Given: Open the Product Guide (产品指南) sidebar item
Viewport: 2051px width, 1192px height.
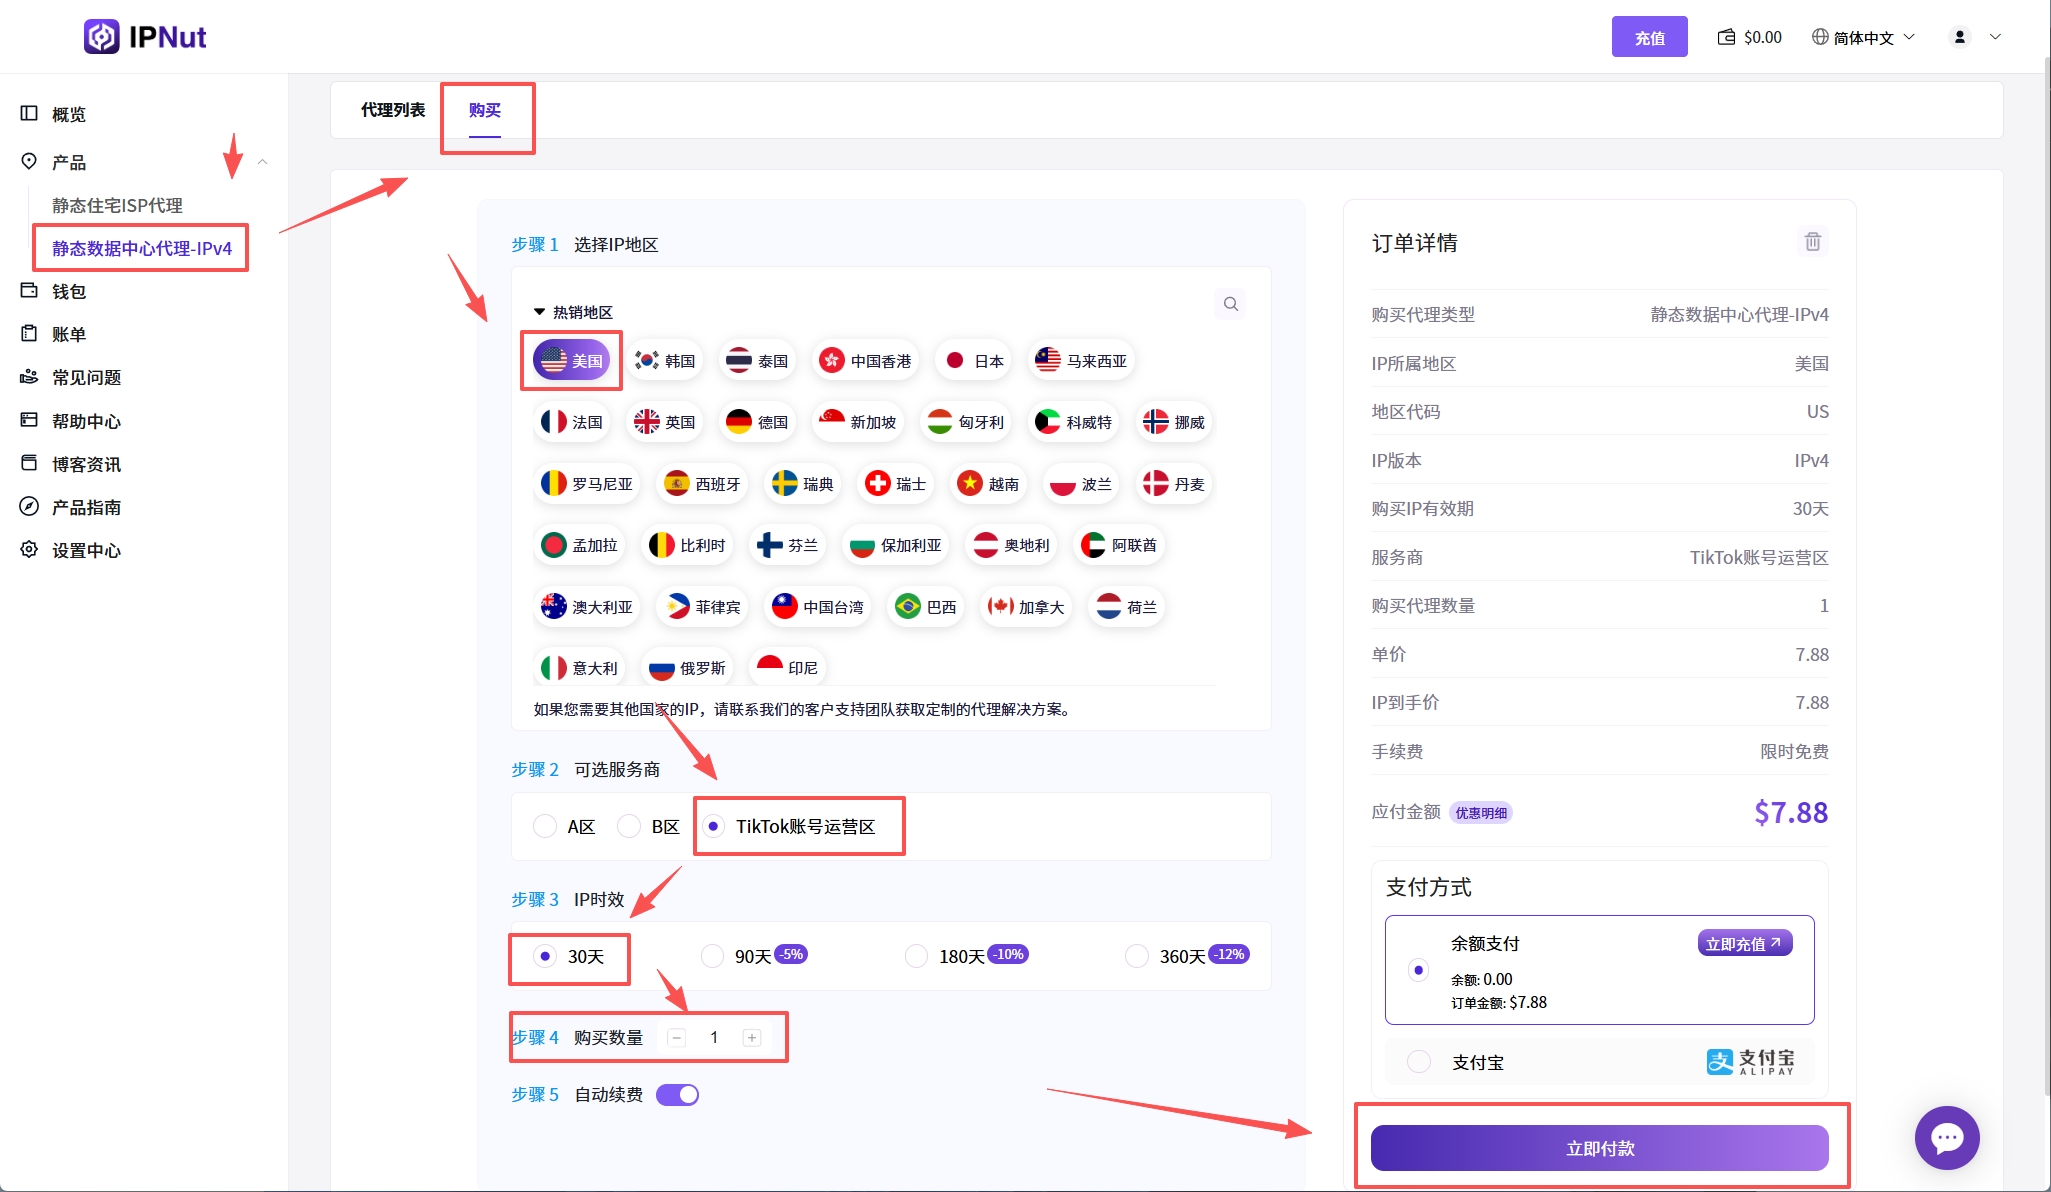Looking at the screenshot, I should click(86, 507).
